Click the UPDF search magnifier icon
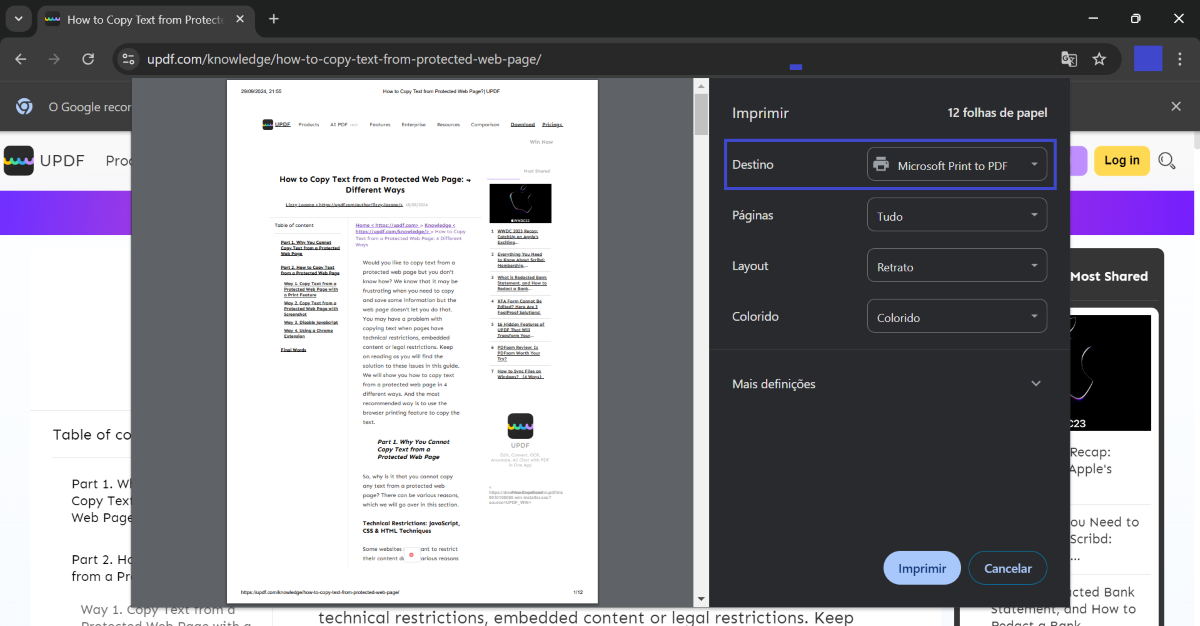 coord(1167,160)
